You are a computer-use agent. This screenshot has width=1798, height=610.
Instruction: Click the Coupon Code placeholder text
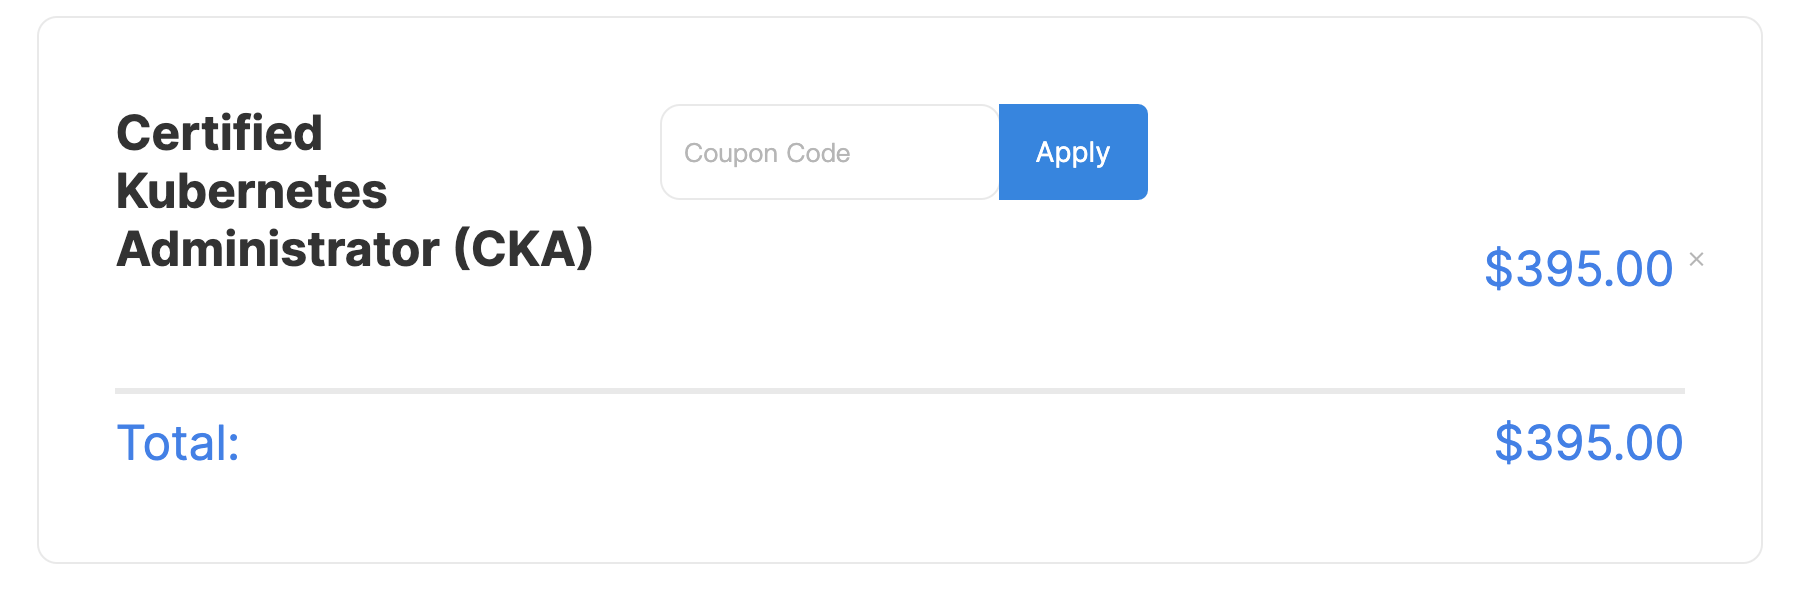(767, 153)
